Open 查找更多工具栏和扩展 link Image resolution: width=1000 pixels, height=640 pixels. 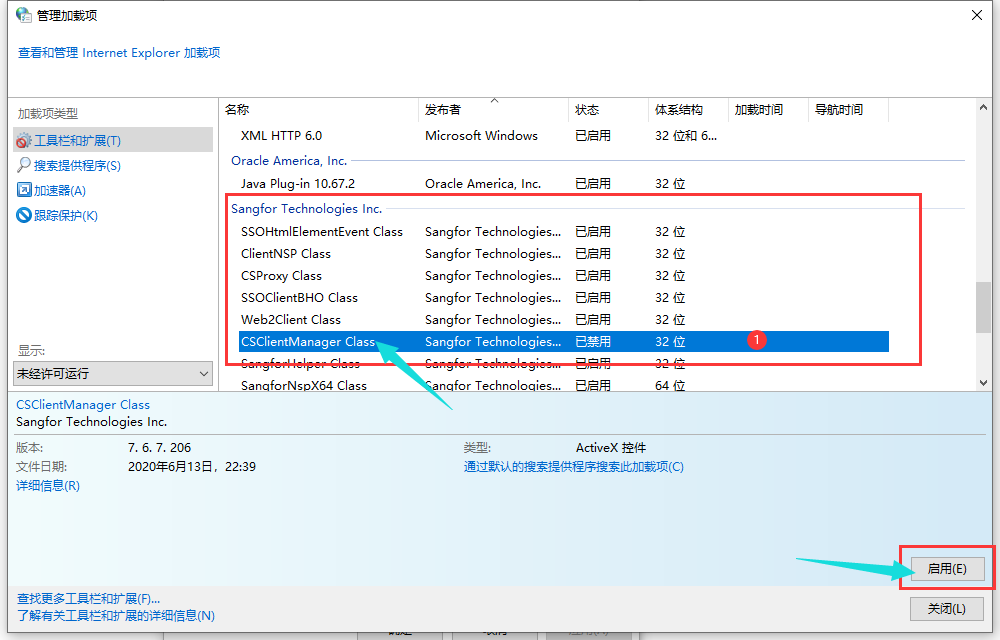tap(88, 598)
